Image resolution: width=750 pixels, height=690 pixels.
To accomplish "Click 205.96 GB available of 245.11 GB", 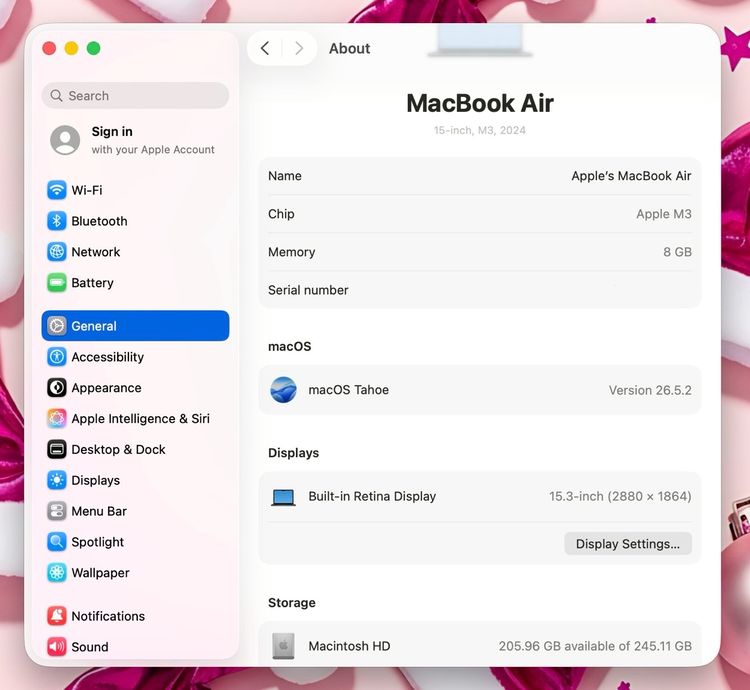I will pyautogui.click(x=595, y=646).
